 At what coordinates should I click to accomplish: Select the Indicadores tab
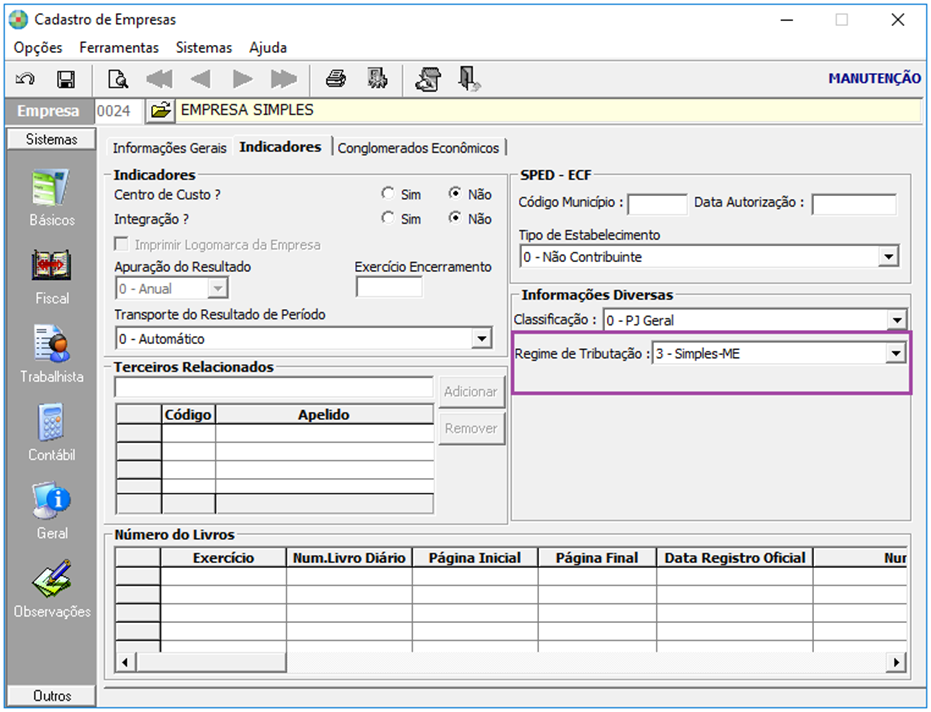click(280, 147)
